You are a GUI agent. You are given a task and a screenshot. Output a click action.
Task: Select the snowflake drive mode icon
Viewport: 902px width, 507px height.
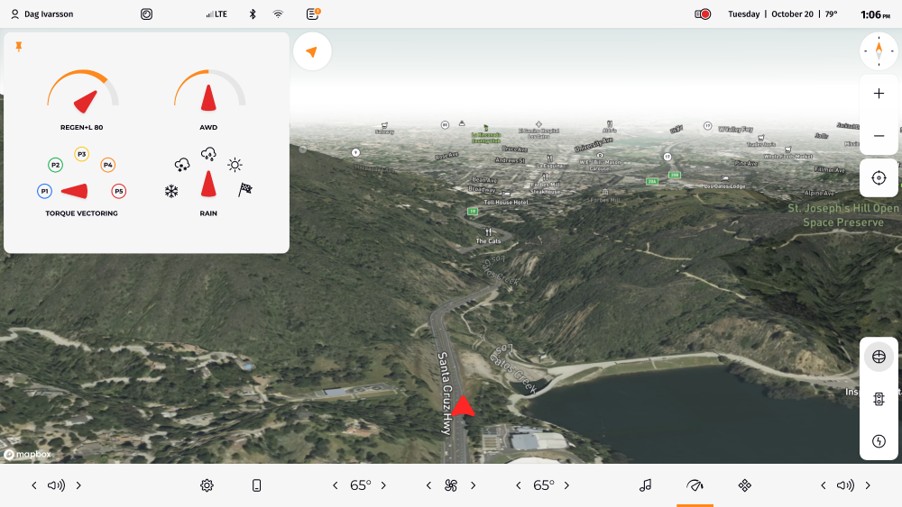[172, 191]
